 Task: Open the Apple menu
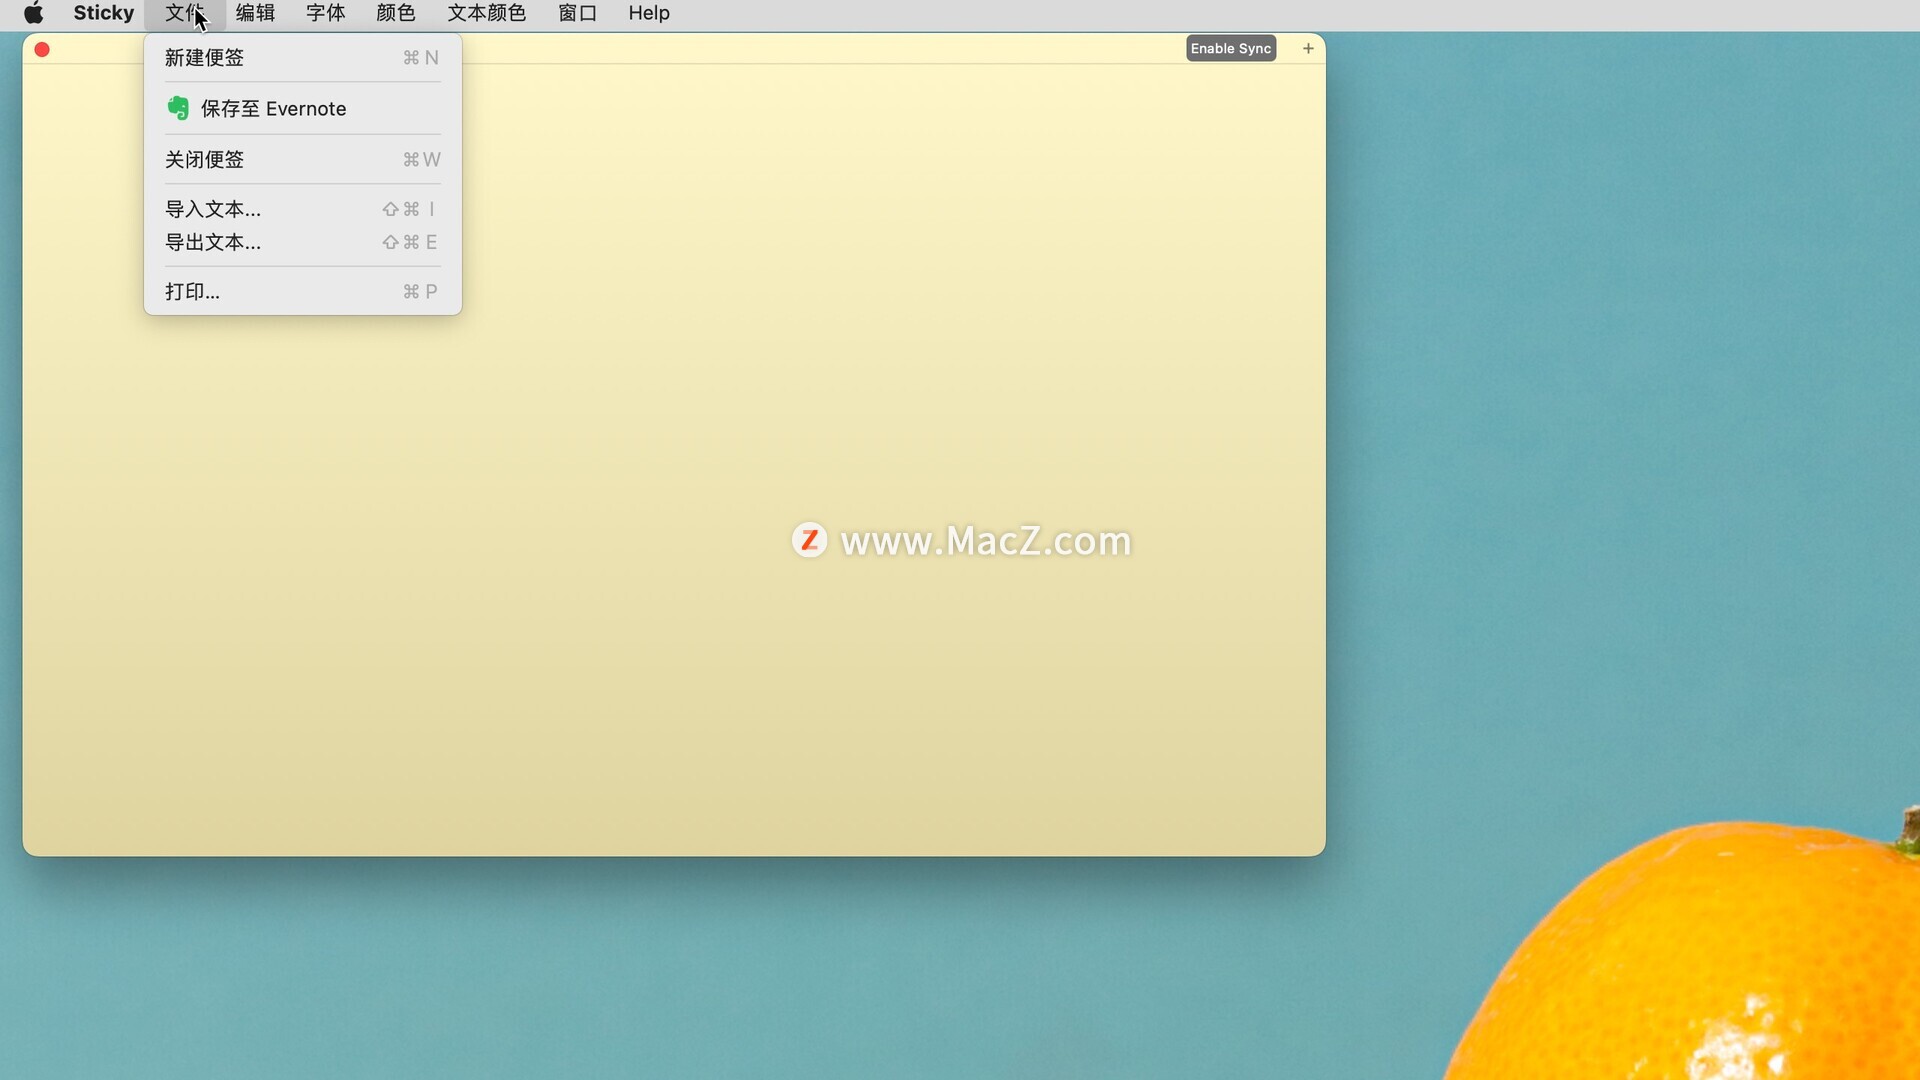click(33, 13)
